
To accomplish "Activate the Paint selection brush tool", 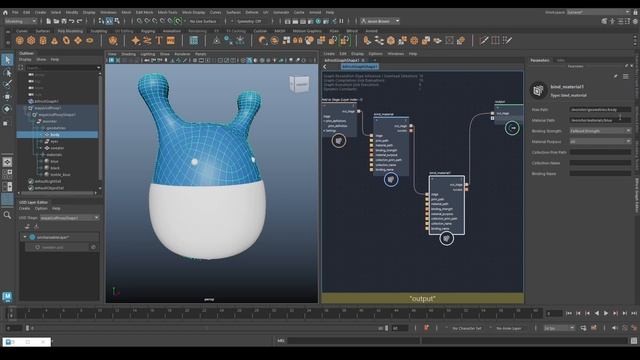I will [7, 84].
